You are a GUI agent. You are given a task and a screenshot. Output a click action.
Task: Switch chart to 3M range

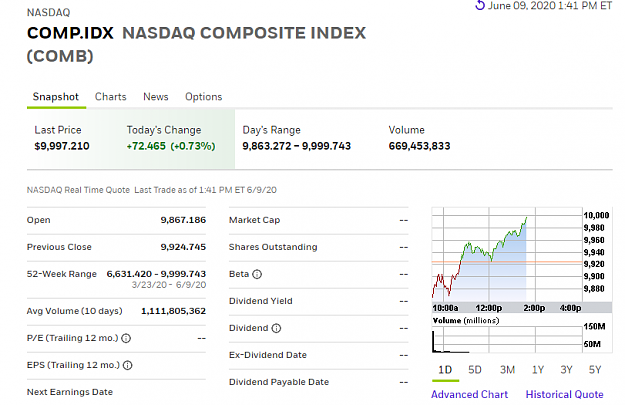(507, 370)
